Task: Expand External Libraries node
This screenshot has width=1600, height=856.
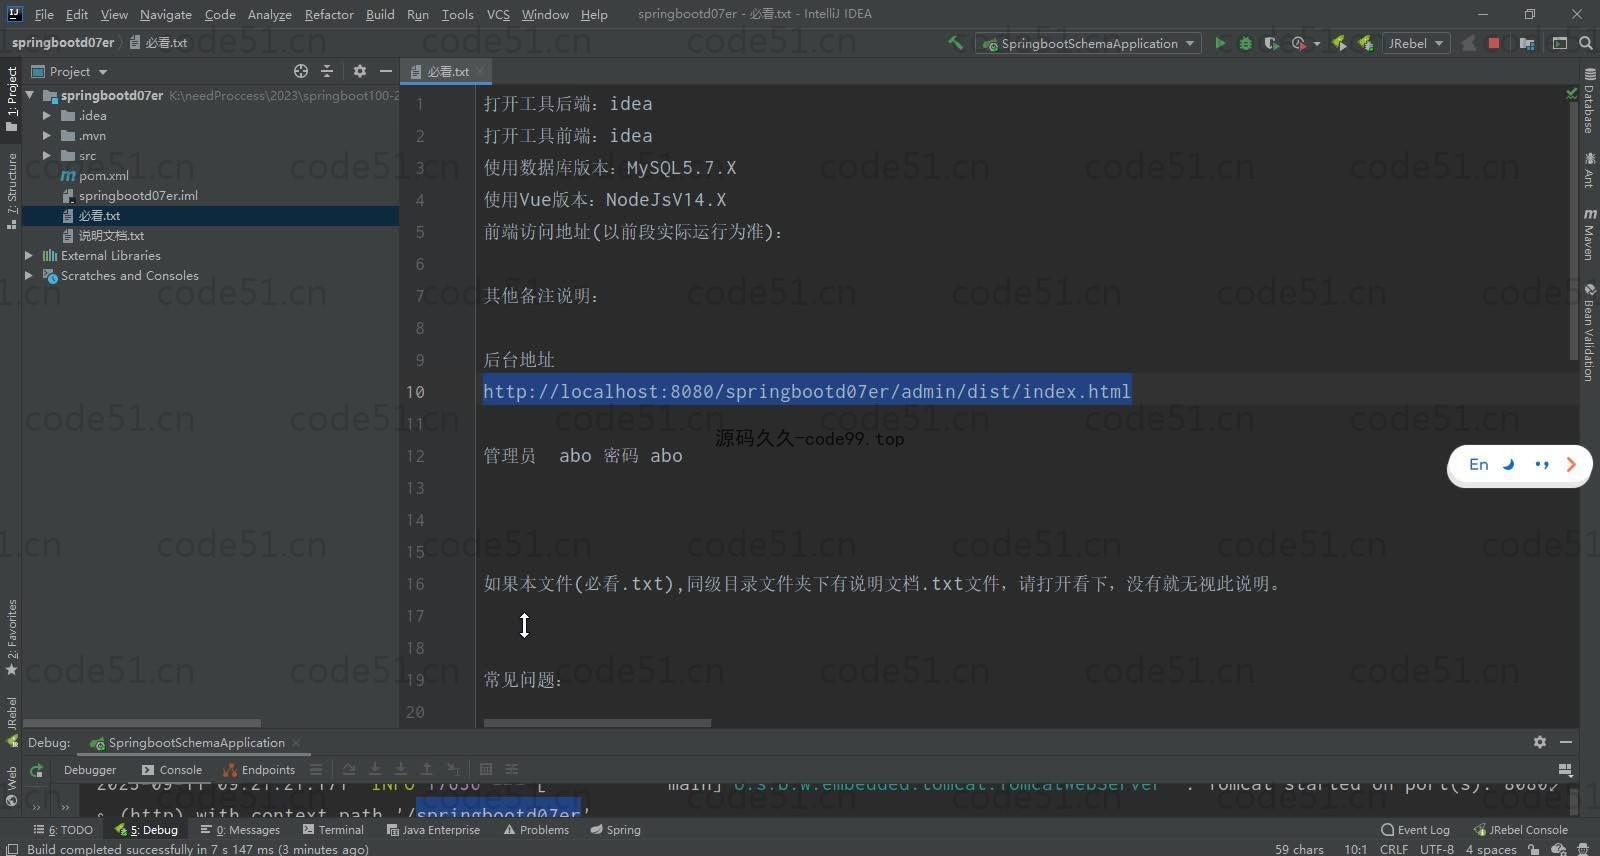Action: (29, 255)
